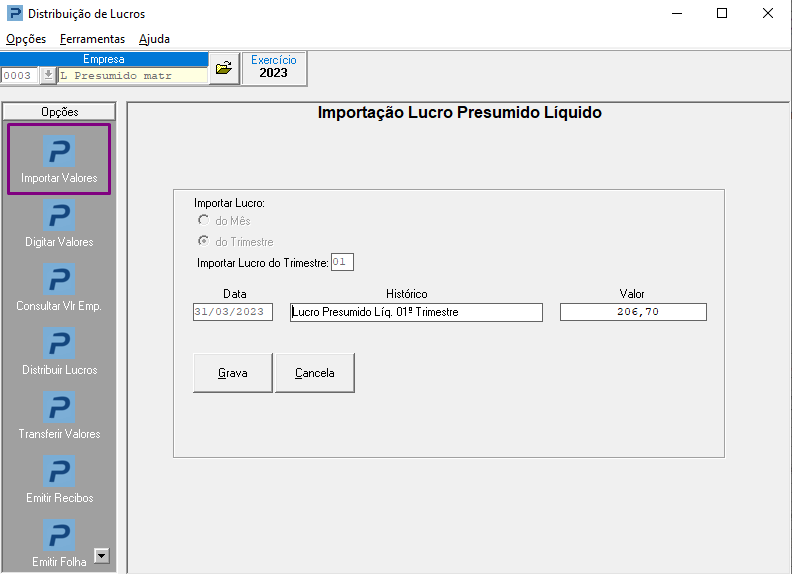Click the Exercício 2023 button
The image size is (792, 574).
(274, 68)
